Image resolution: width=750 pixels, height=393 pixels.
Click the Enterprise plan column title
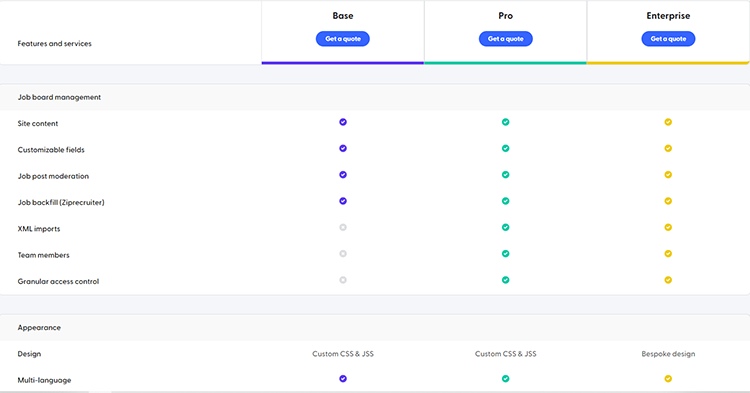[x=668, y=16]
